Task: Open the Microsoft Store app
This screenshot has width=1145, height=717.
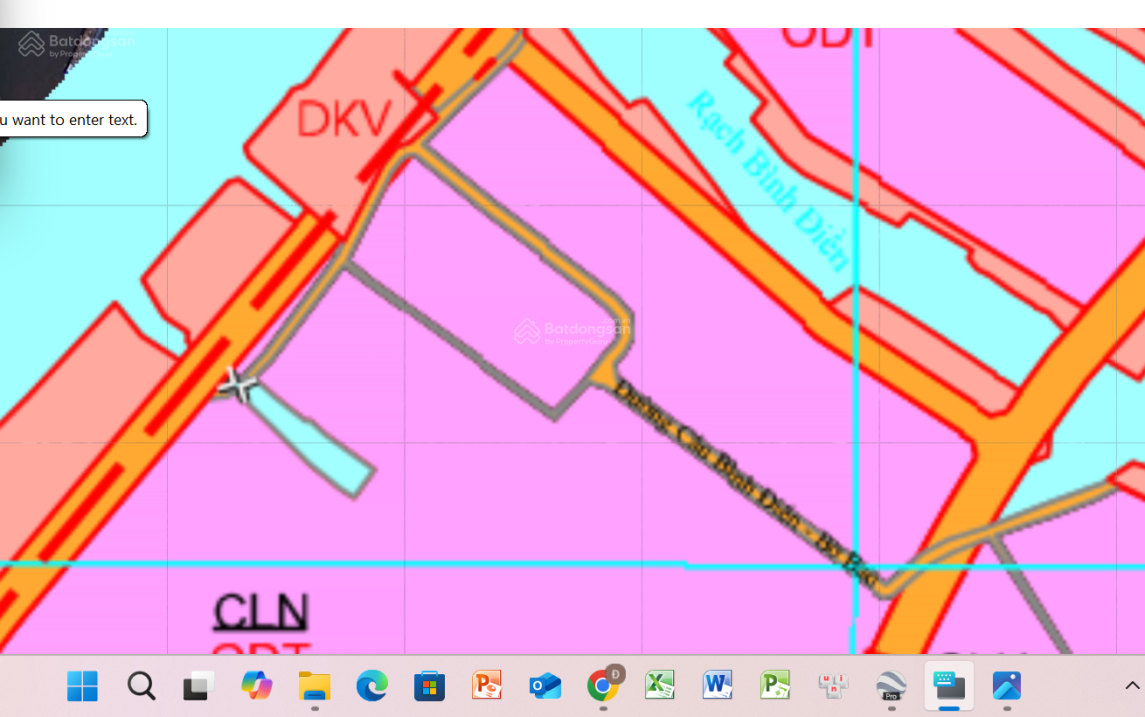Action: pyautogui.click(x=429, y=686)
